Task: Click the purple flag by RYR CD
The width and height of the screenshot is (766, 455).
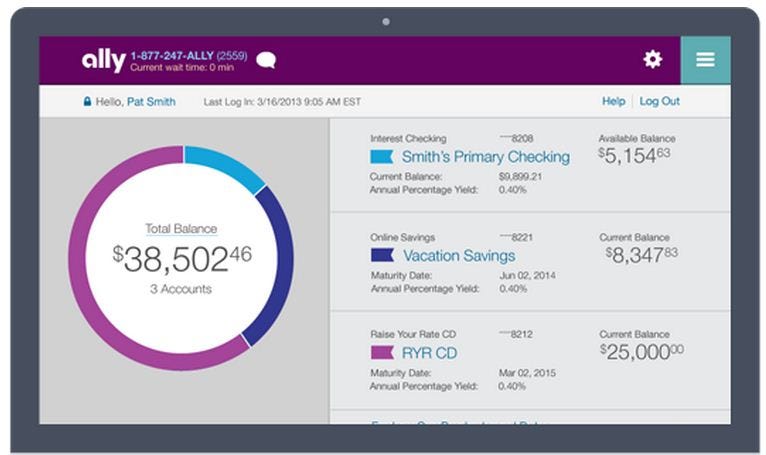Action: pyautogui.click(x=382, y=352)
